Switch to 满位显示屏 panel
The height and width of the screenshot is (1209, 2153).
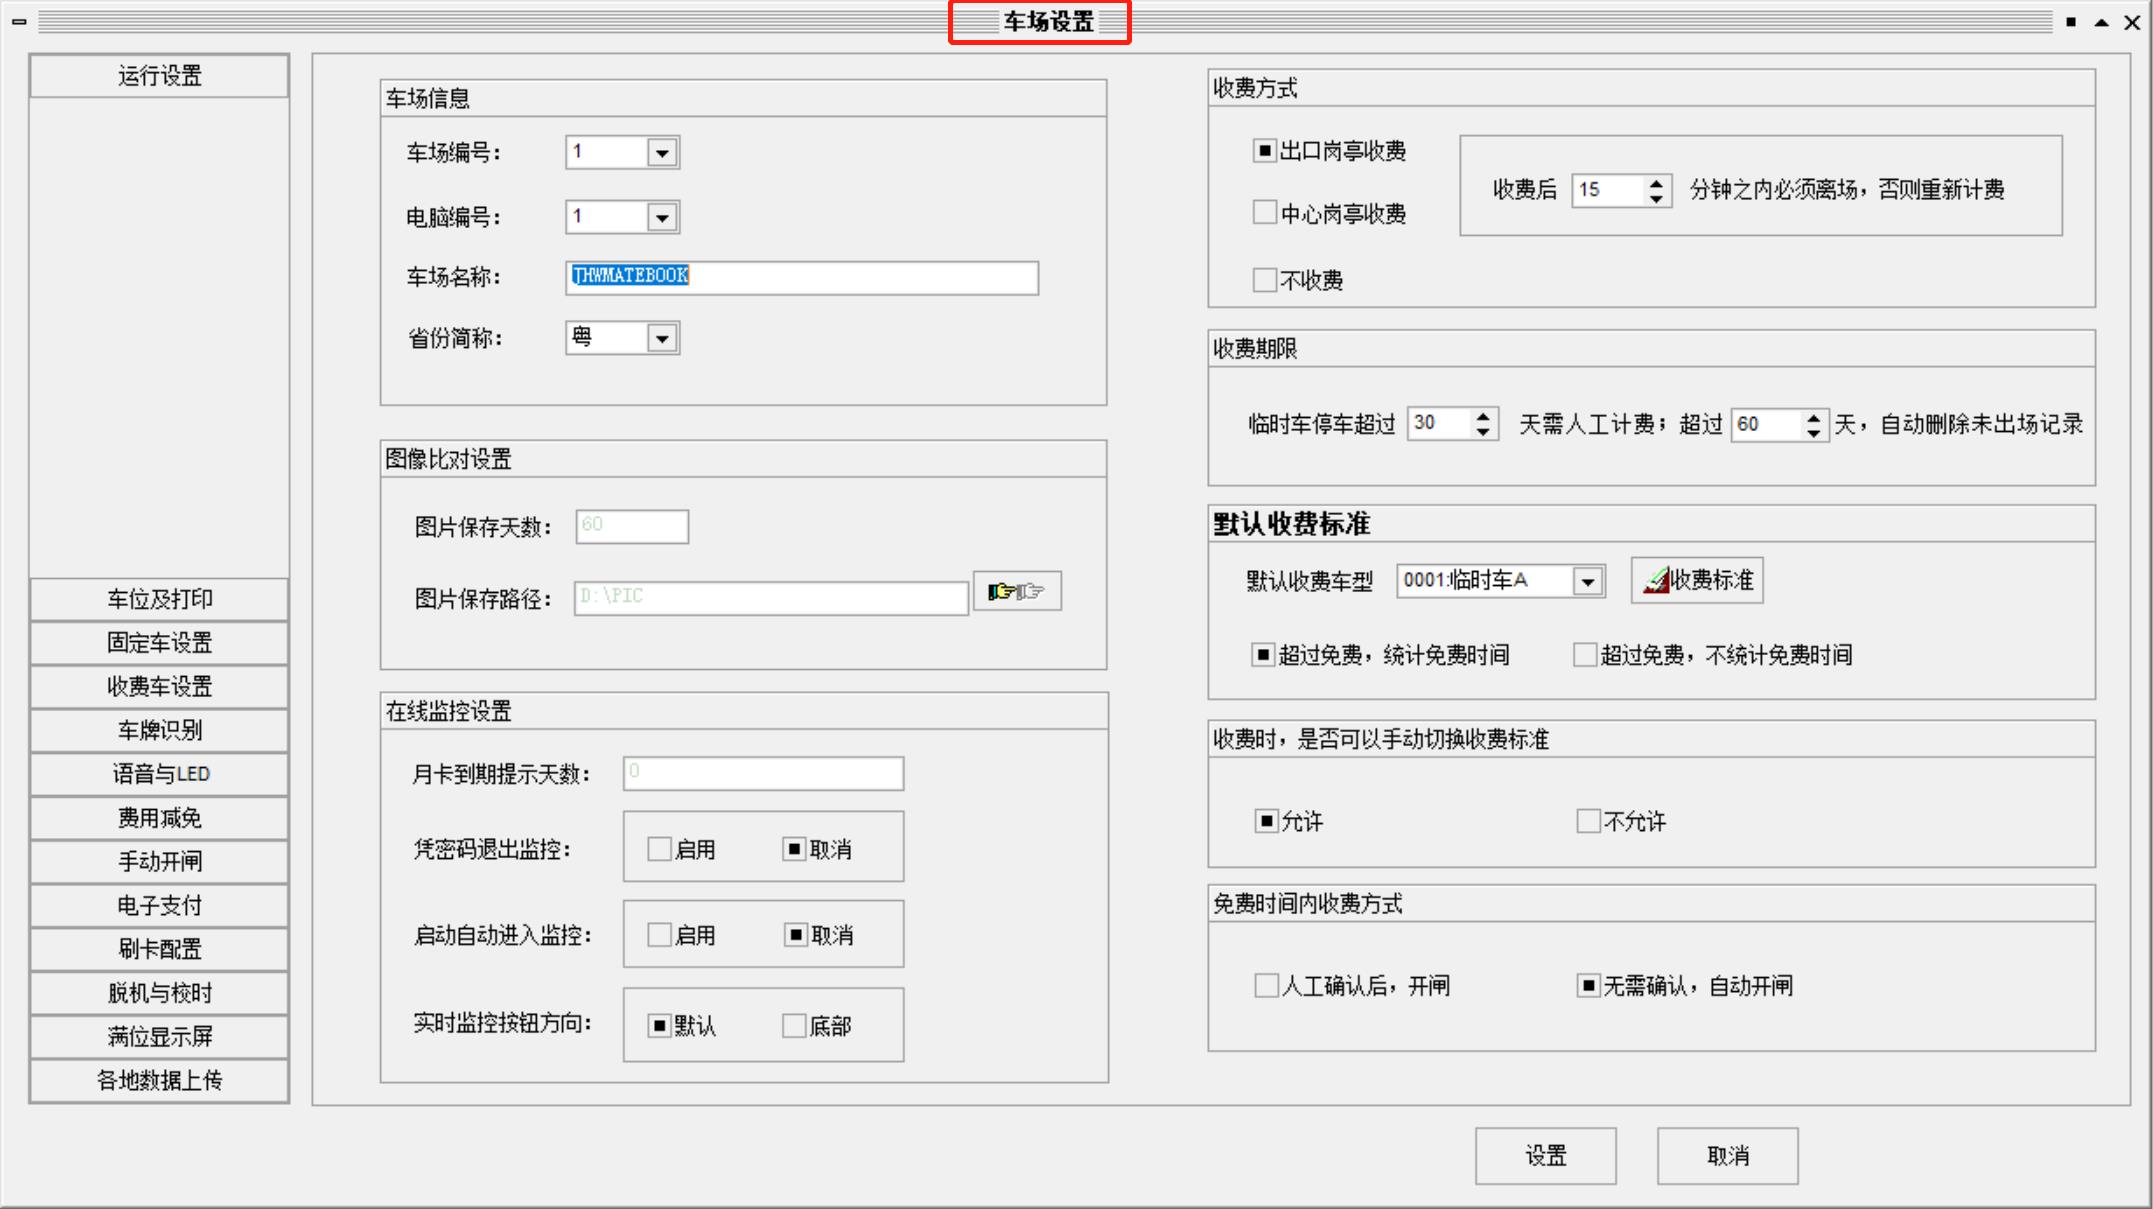pos(158,1037)
